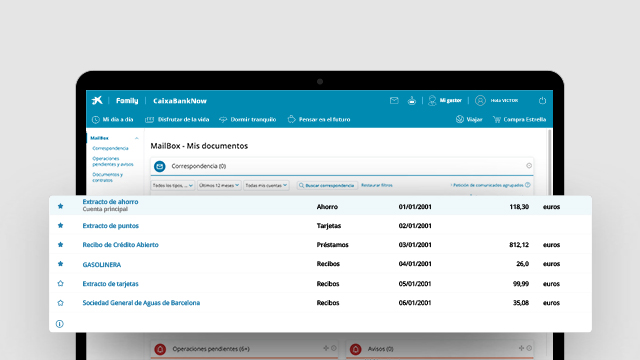Select Correspondencia in the sidebar
The width and height of the screenshot is (640, 360).
pos(110,148)
